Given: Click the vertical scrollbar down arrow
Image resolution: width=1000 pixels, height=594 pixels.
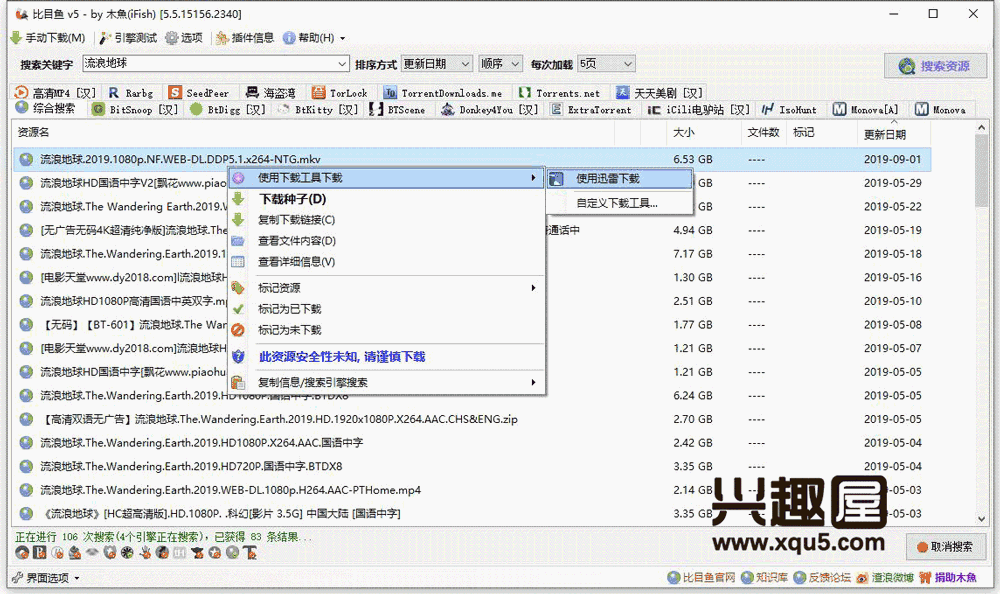Looking at the screenshot, I should [x=981, y=519].
